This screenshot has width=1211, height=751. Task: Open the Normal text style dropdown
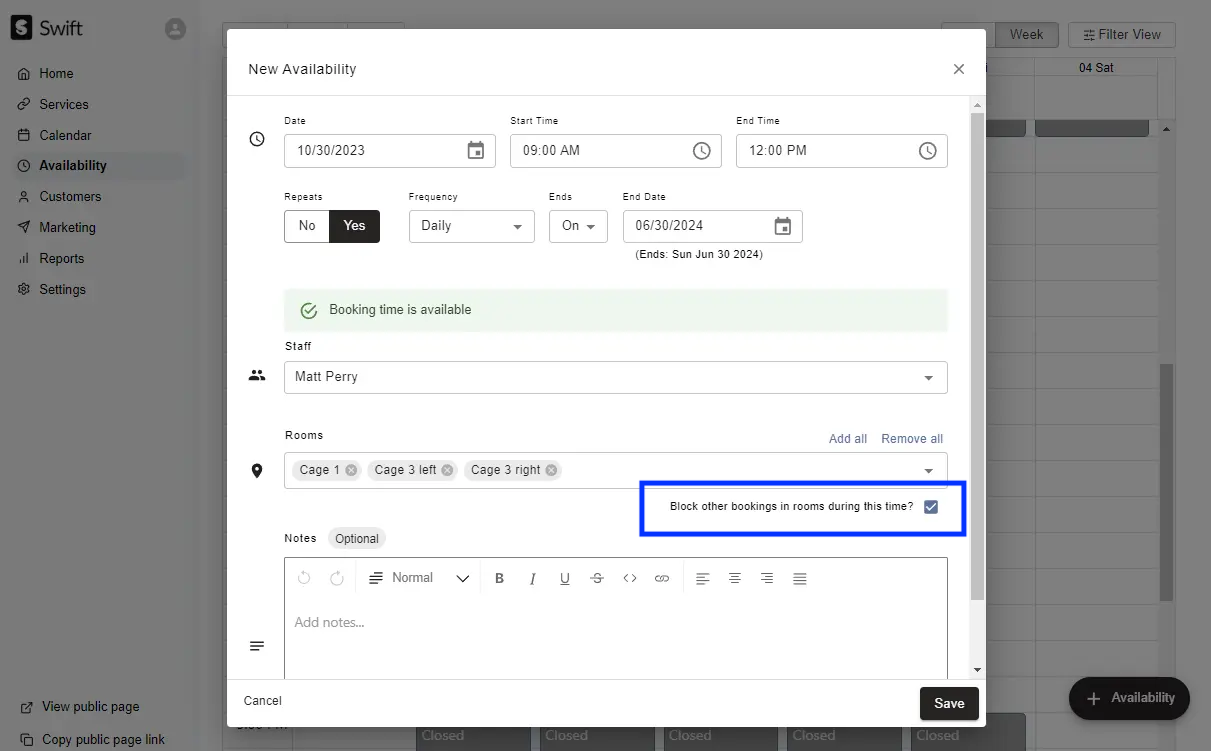pyautogui.click(x=419, y=579)
